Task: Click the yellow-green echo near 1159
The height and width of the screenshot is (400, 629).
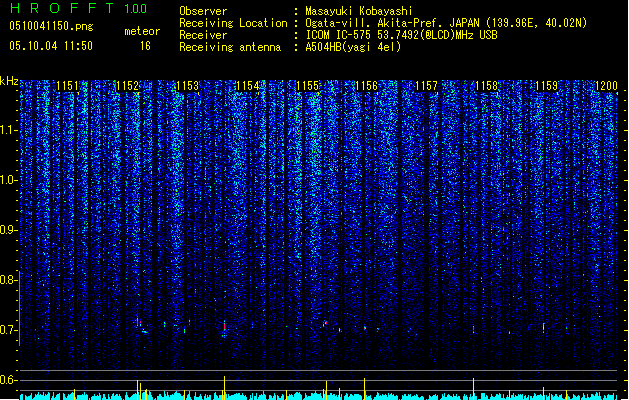Action: 544,327
